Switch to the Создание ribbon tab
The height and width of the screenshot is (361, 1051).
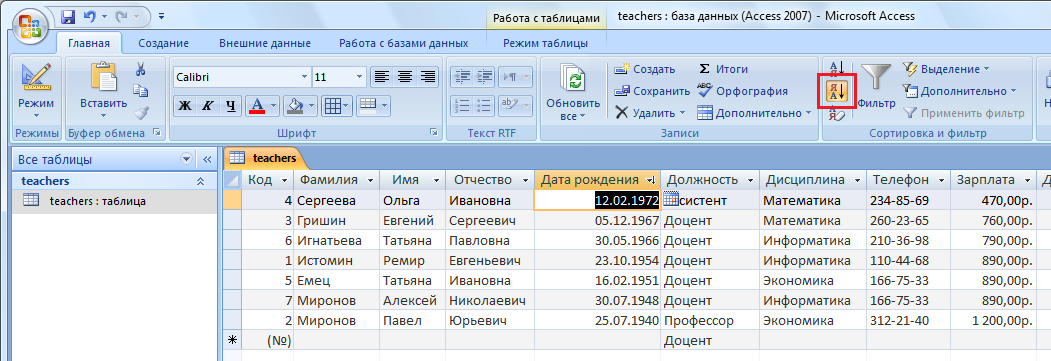click(x=164, y=43)
